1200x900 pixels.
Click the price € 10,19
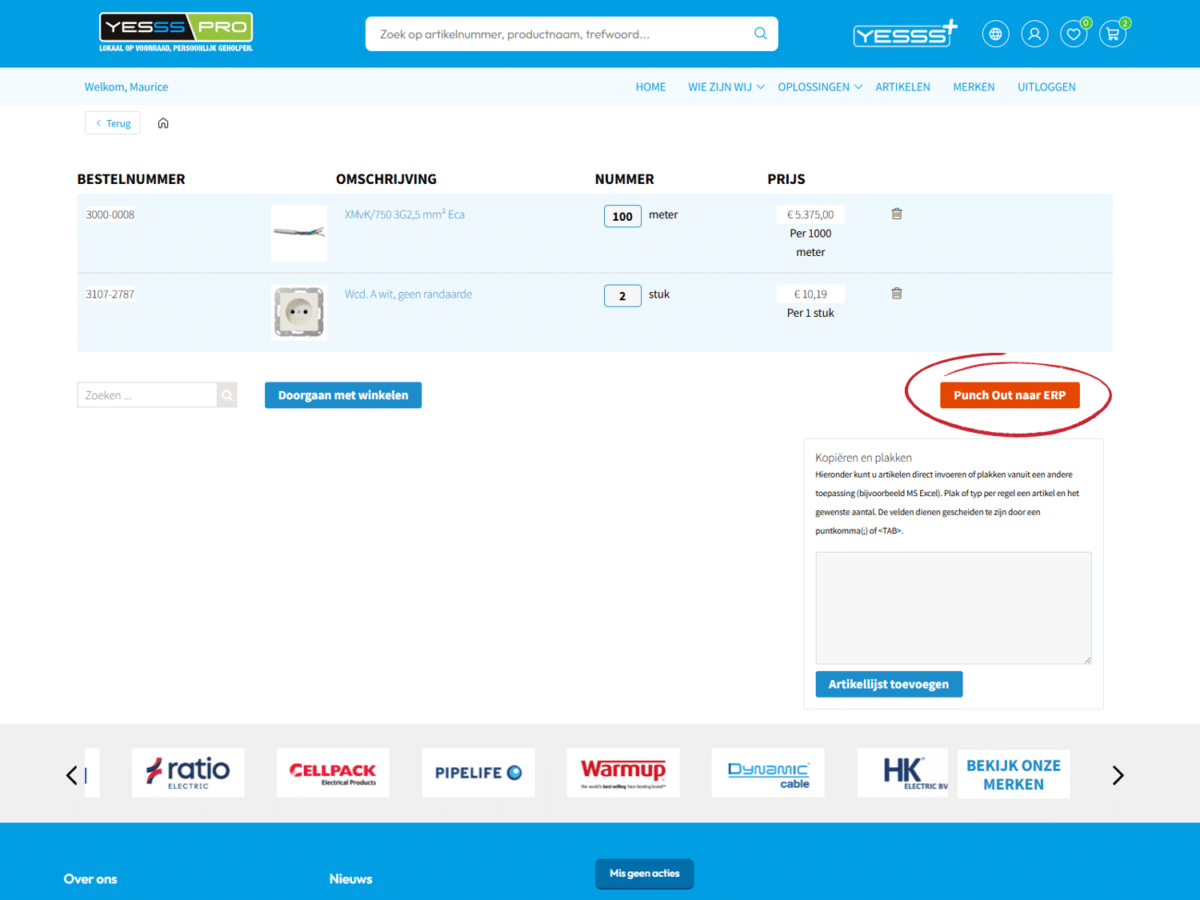tap(811, 294)
